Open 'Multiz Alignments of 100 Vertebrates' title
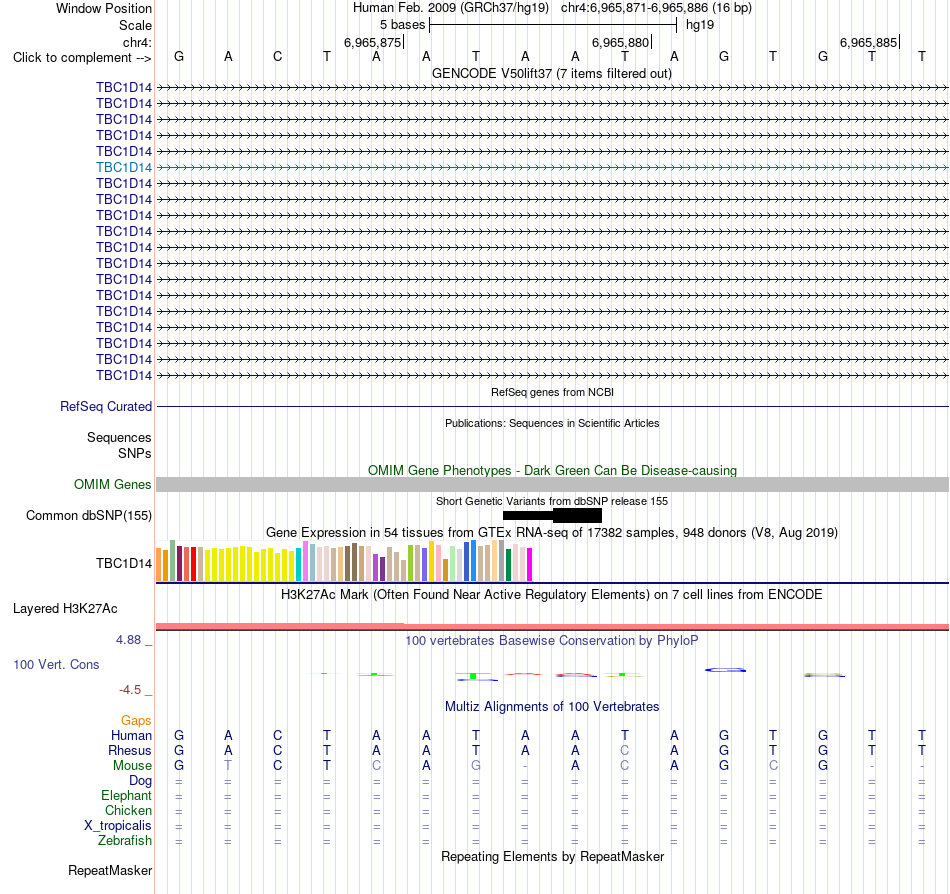 [552, 707]
